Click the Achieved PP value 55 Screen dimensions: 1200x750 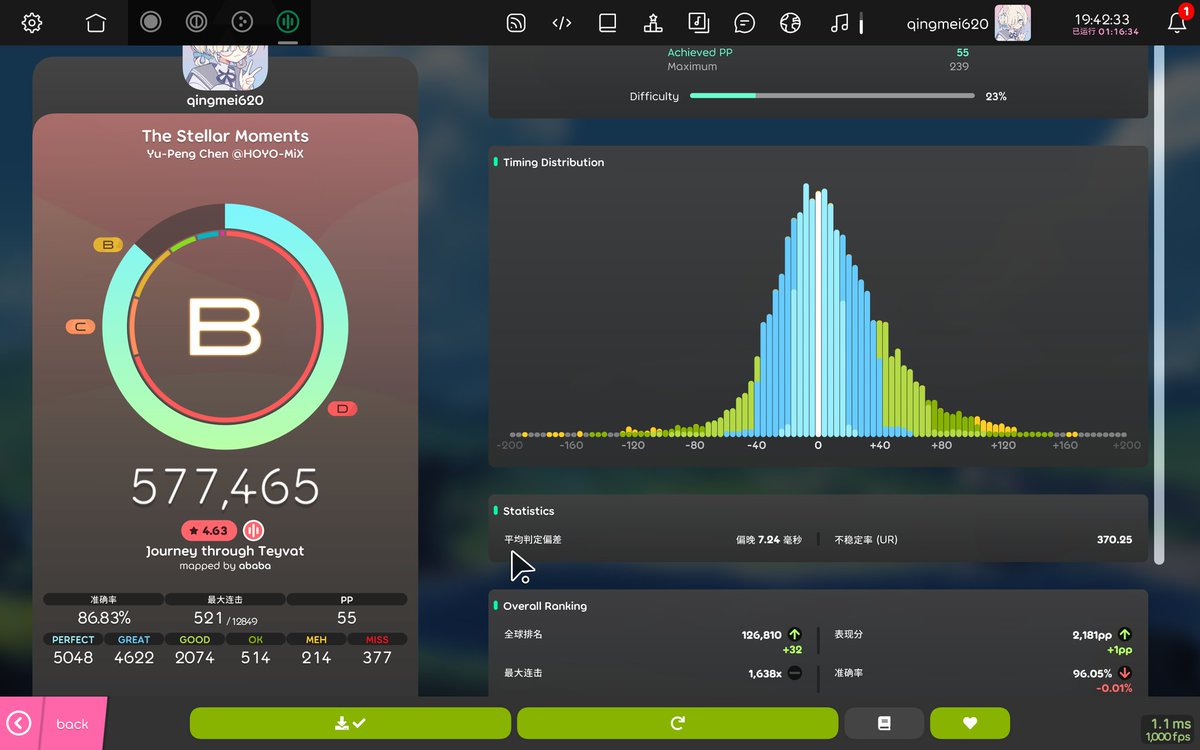(x=962, y=52)
